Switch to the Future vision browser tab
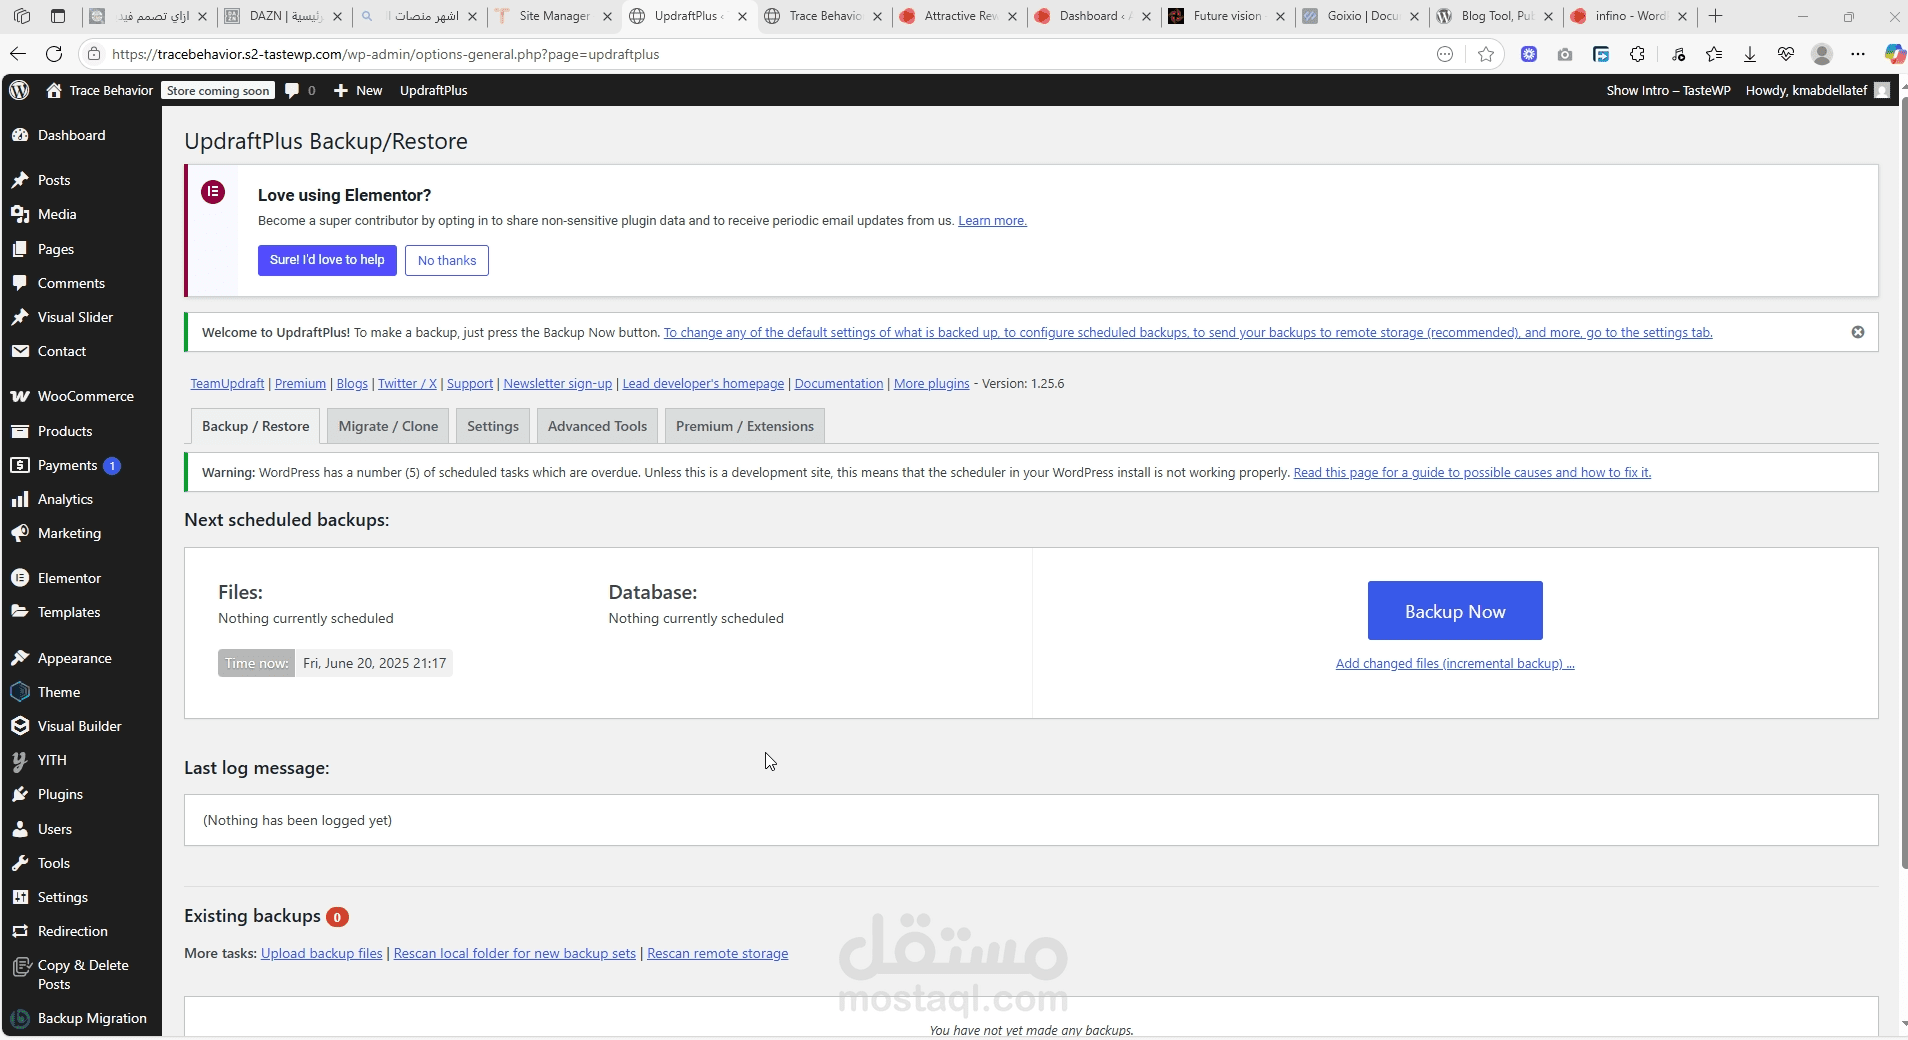This screenshot has height=1040, width=1908. [1227, 16]
